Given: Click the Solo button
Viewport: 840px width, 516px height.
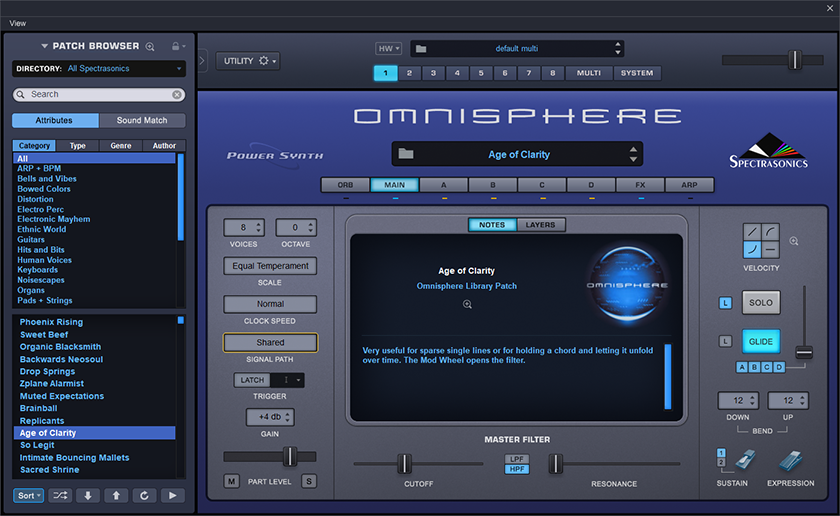Looking at the screenshot, I should (761, 303).
